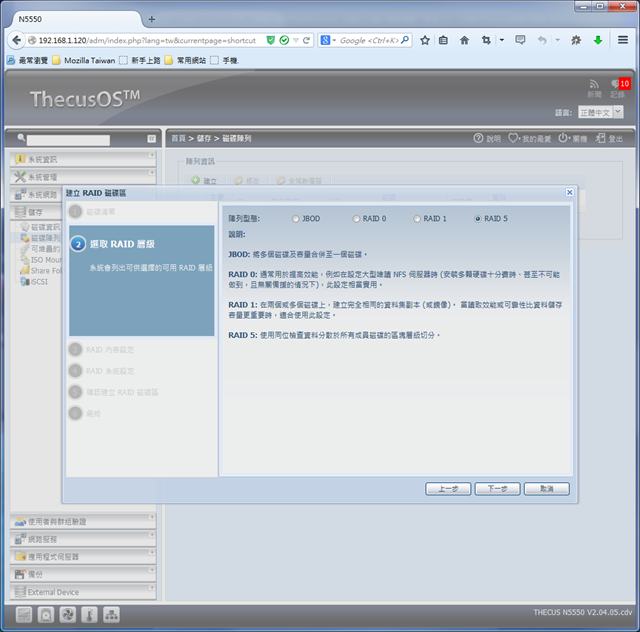Click the 記錄 log icon with badge 10

point(618,88)
